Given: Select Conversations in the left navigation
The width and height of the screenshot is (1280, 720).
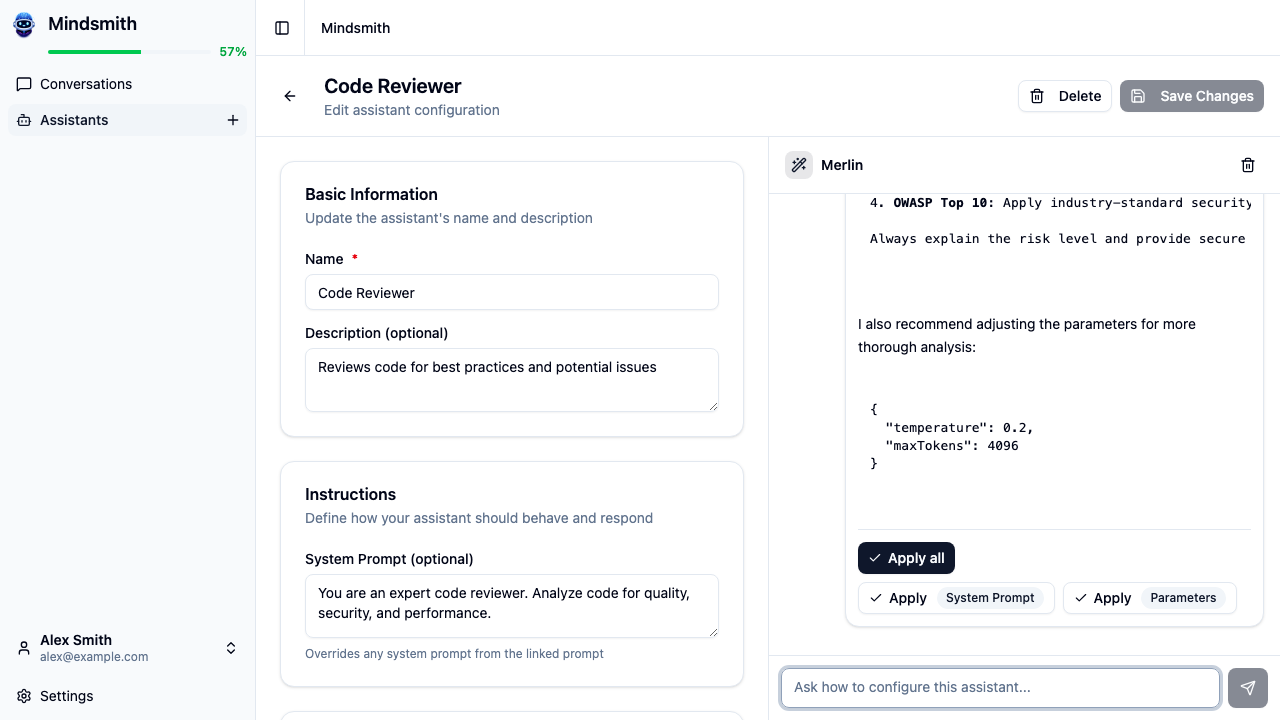Looking at the screenshot, I should [x=86, y=84].
